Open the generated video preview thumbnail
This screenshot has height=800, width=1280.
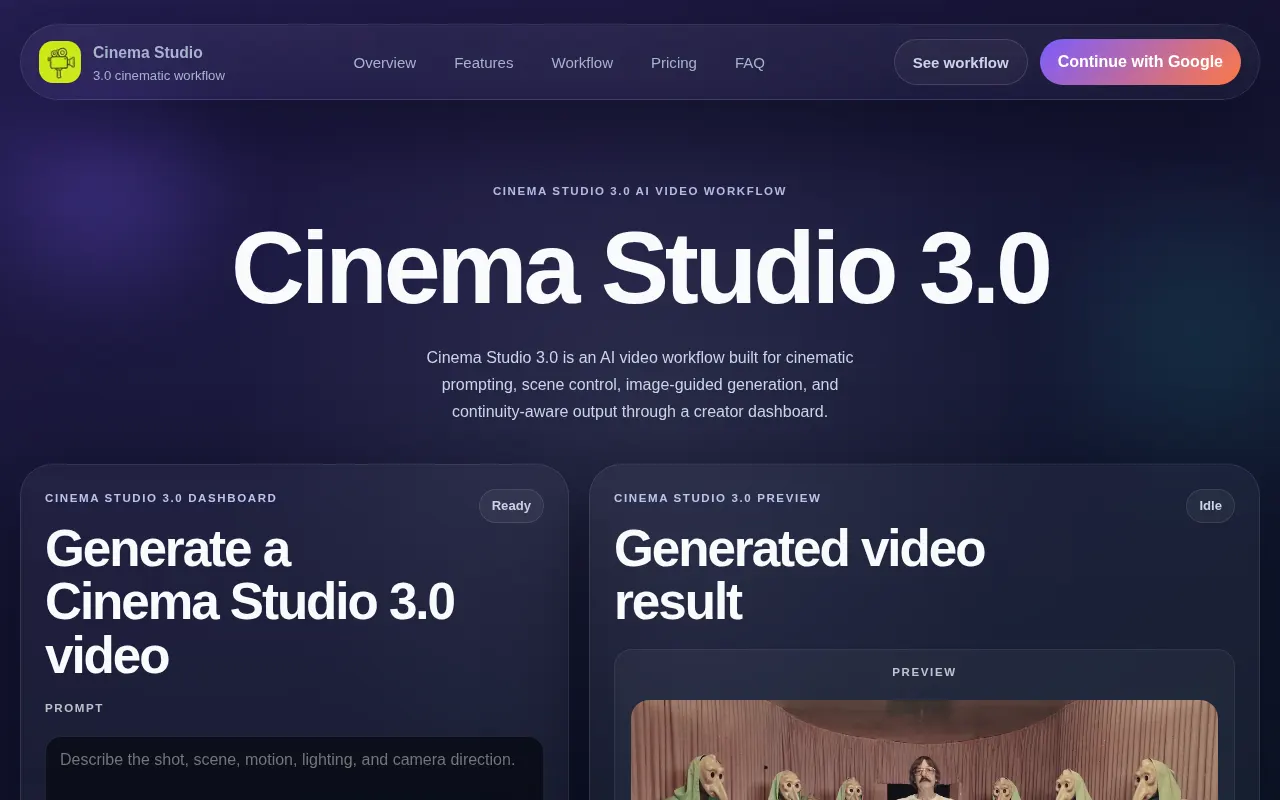pos(924,750)
